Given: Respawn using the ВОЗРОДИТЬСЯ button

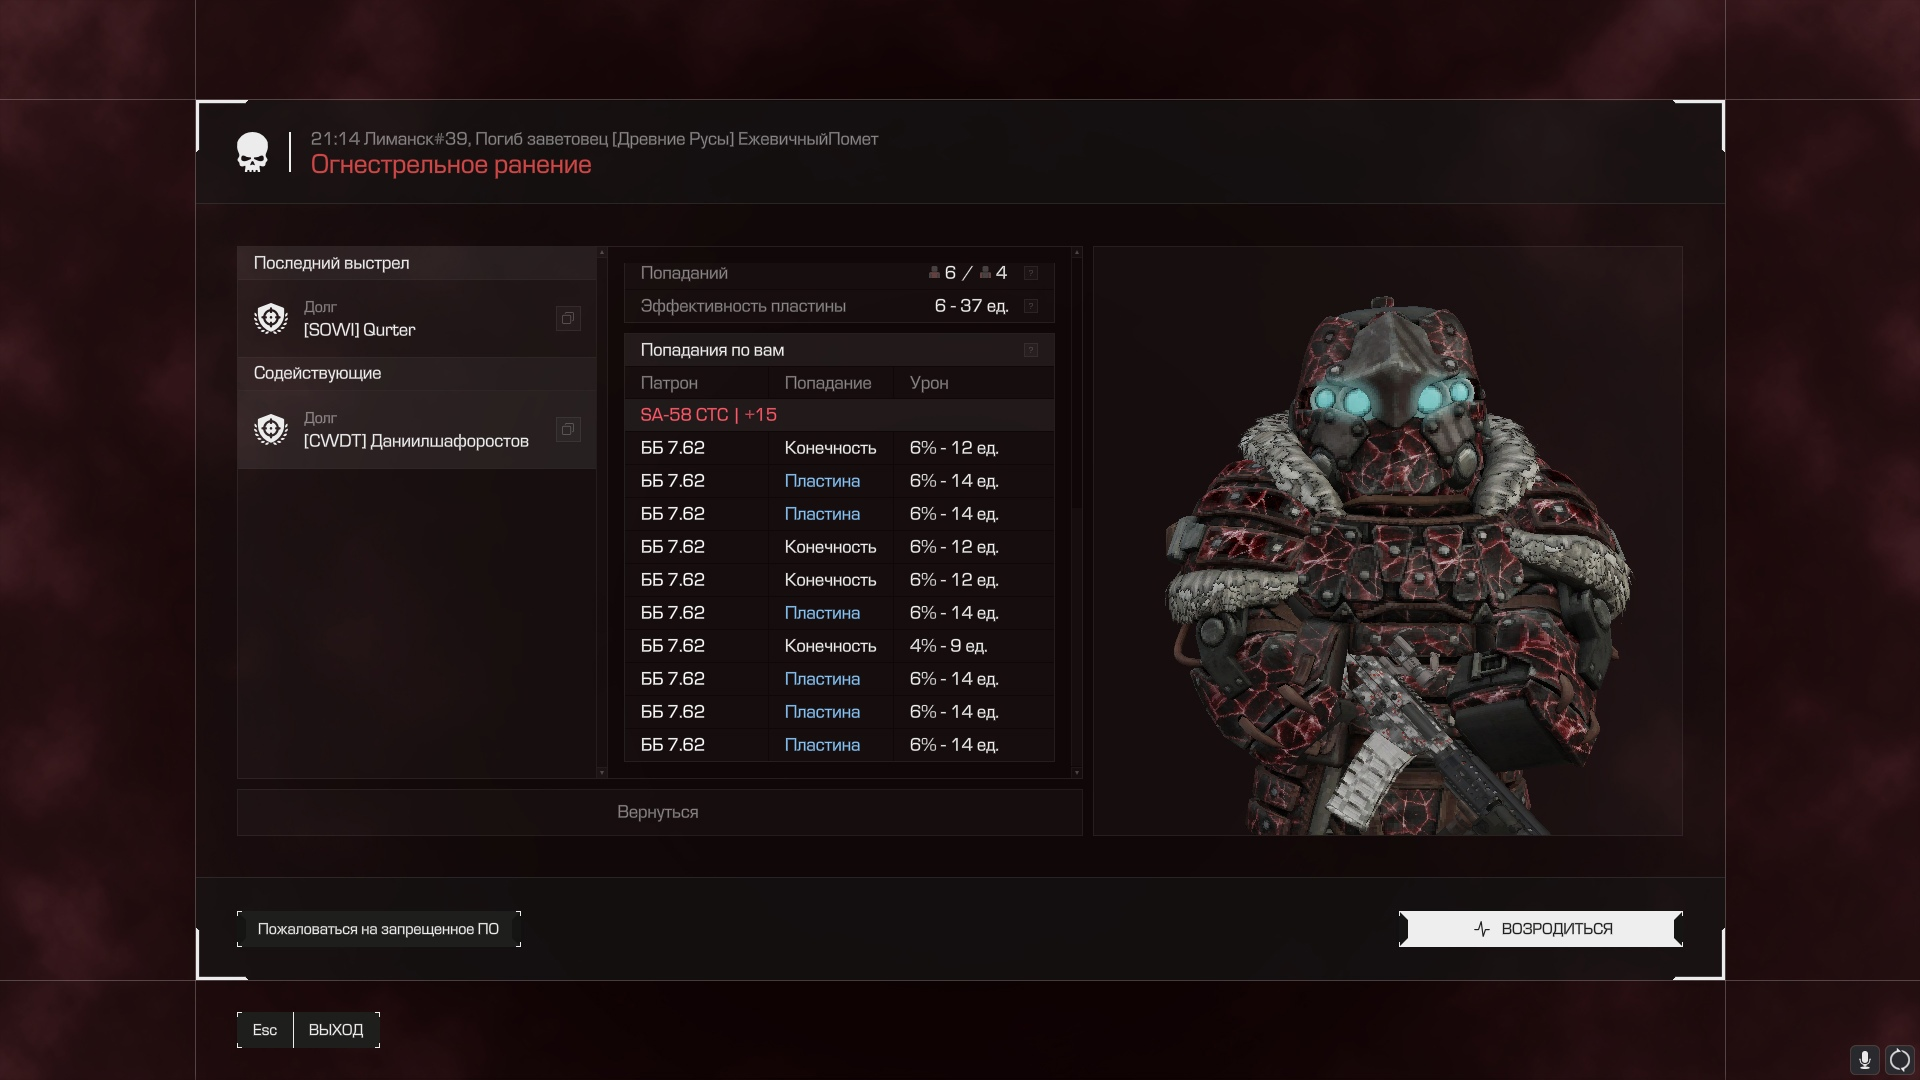Looking at the screenshot, I should click(x=1541, y=929).
